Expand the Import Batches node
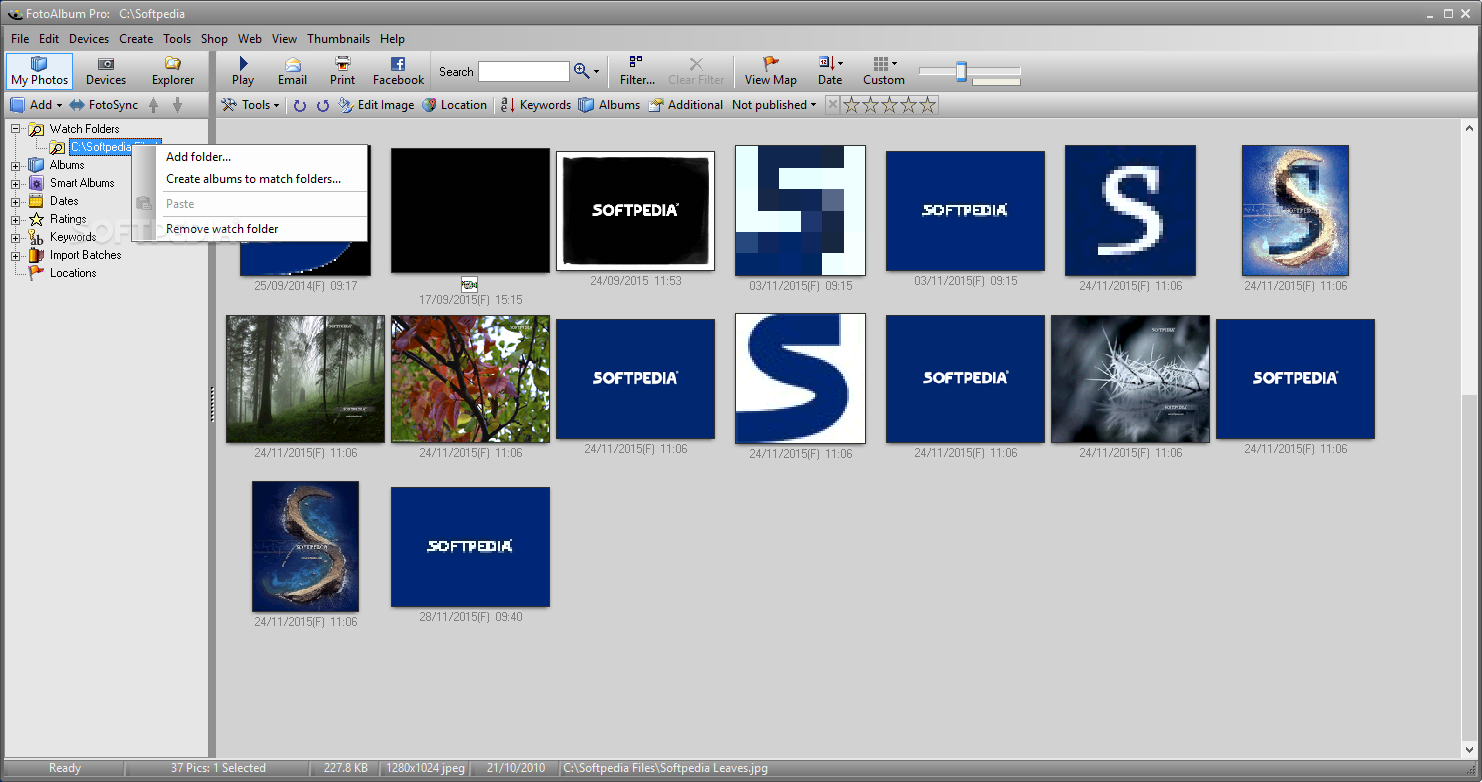This screenshot has width=1482, height=782. tap(16, 255)
